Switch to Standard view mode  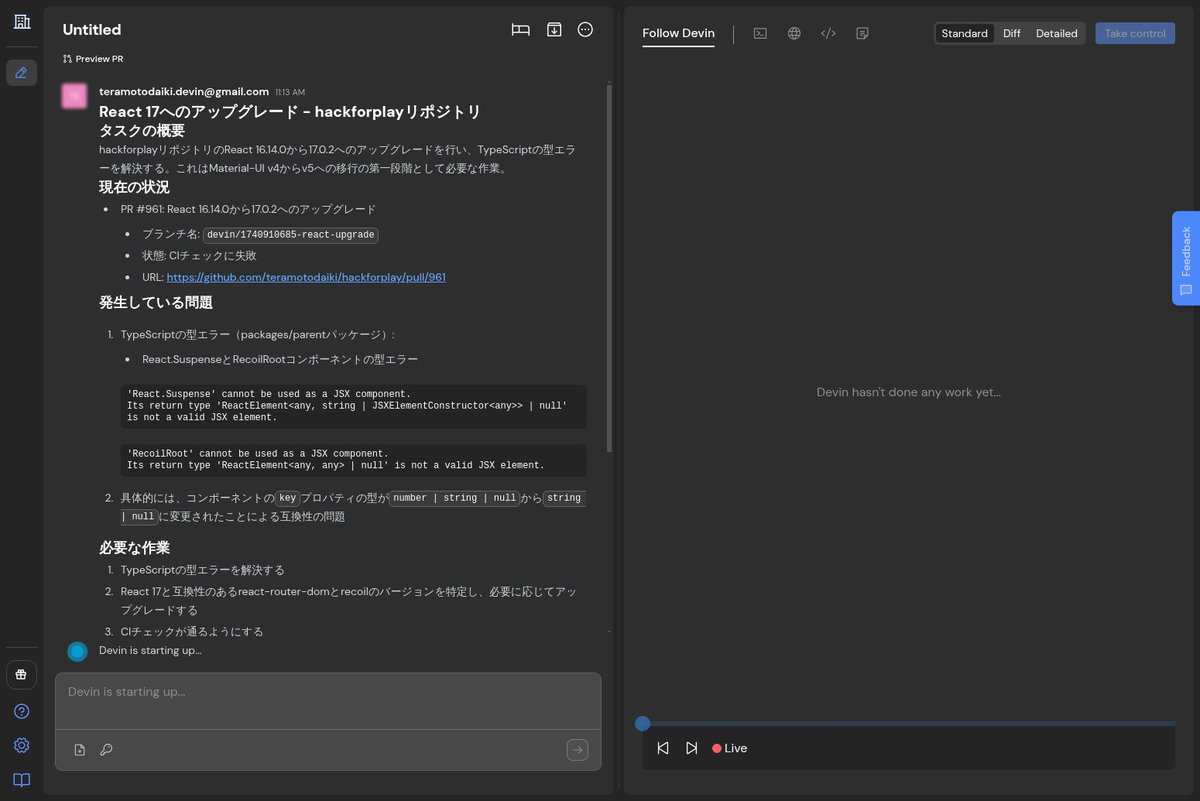[x=965, y=34]
